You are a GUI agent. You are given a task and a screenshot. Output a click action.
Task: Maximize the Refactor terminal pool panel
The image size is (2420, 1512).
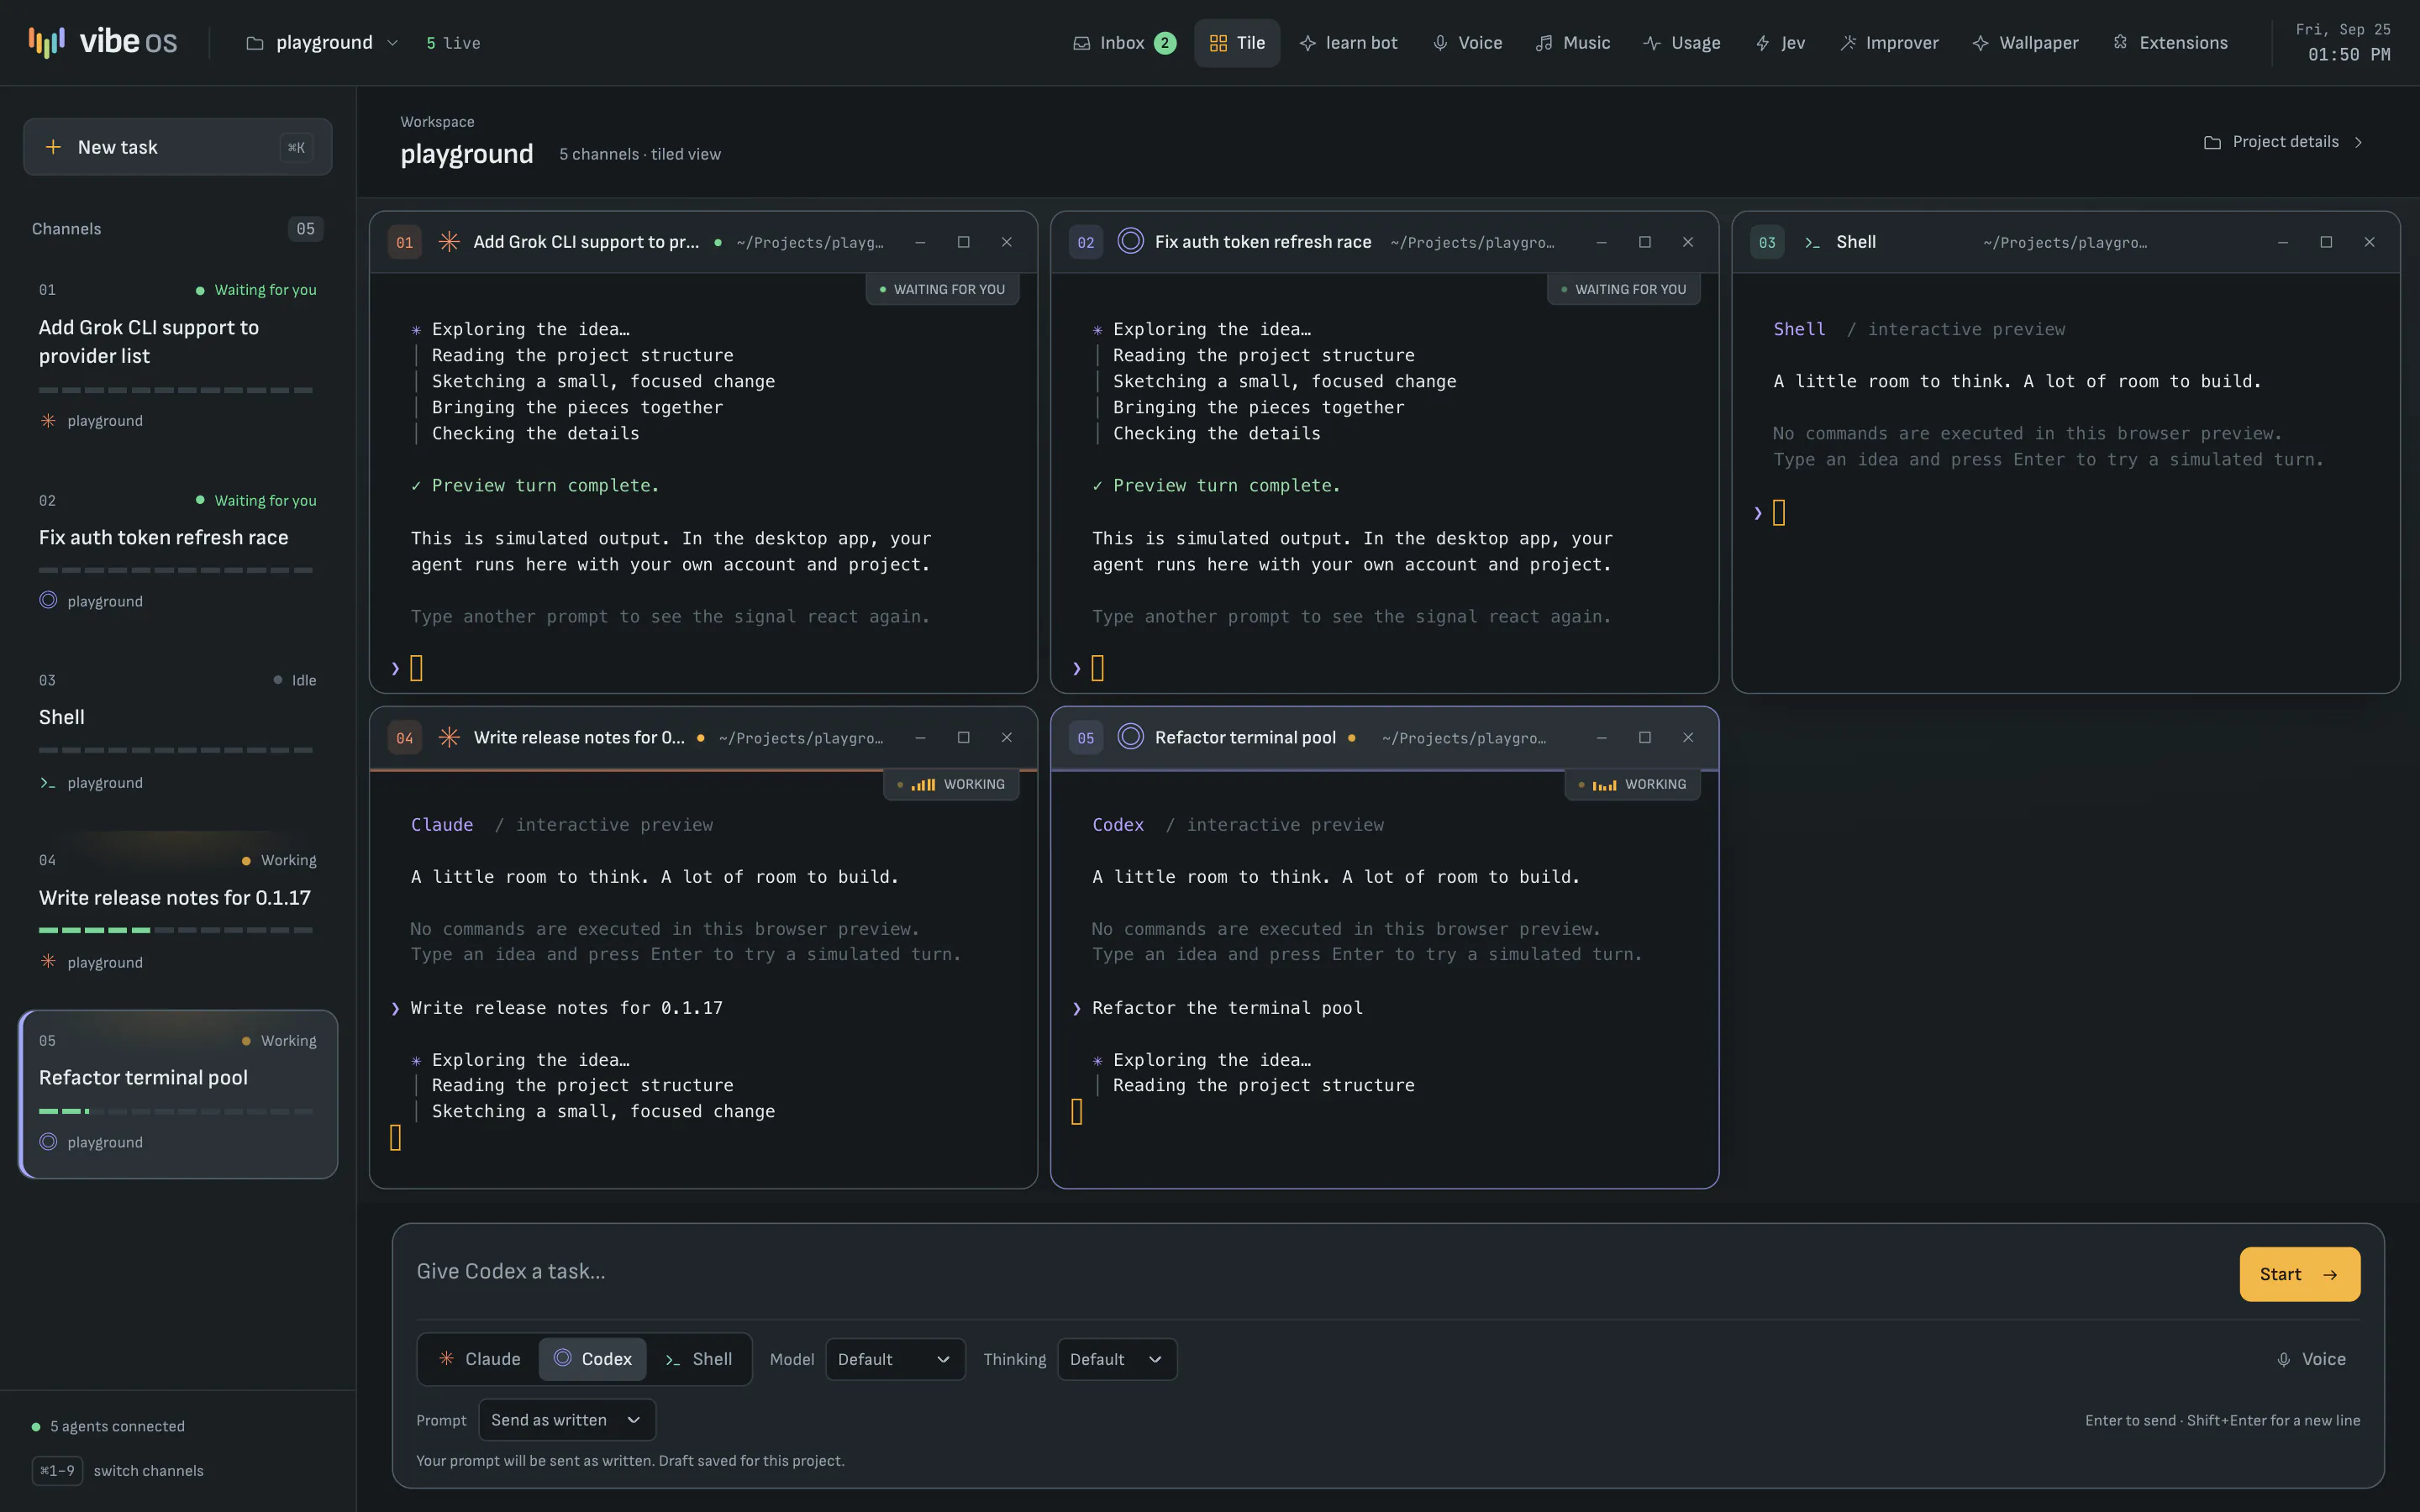(x=1645, y=737)
